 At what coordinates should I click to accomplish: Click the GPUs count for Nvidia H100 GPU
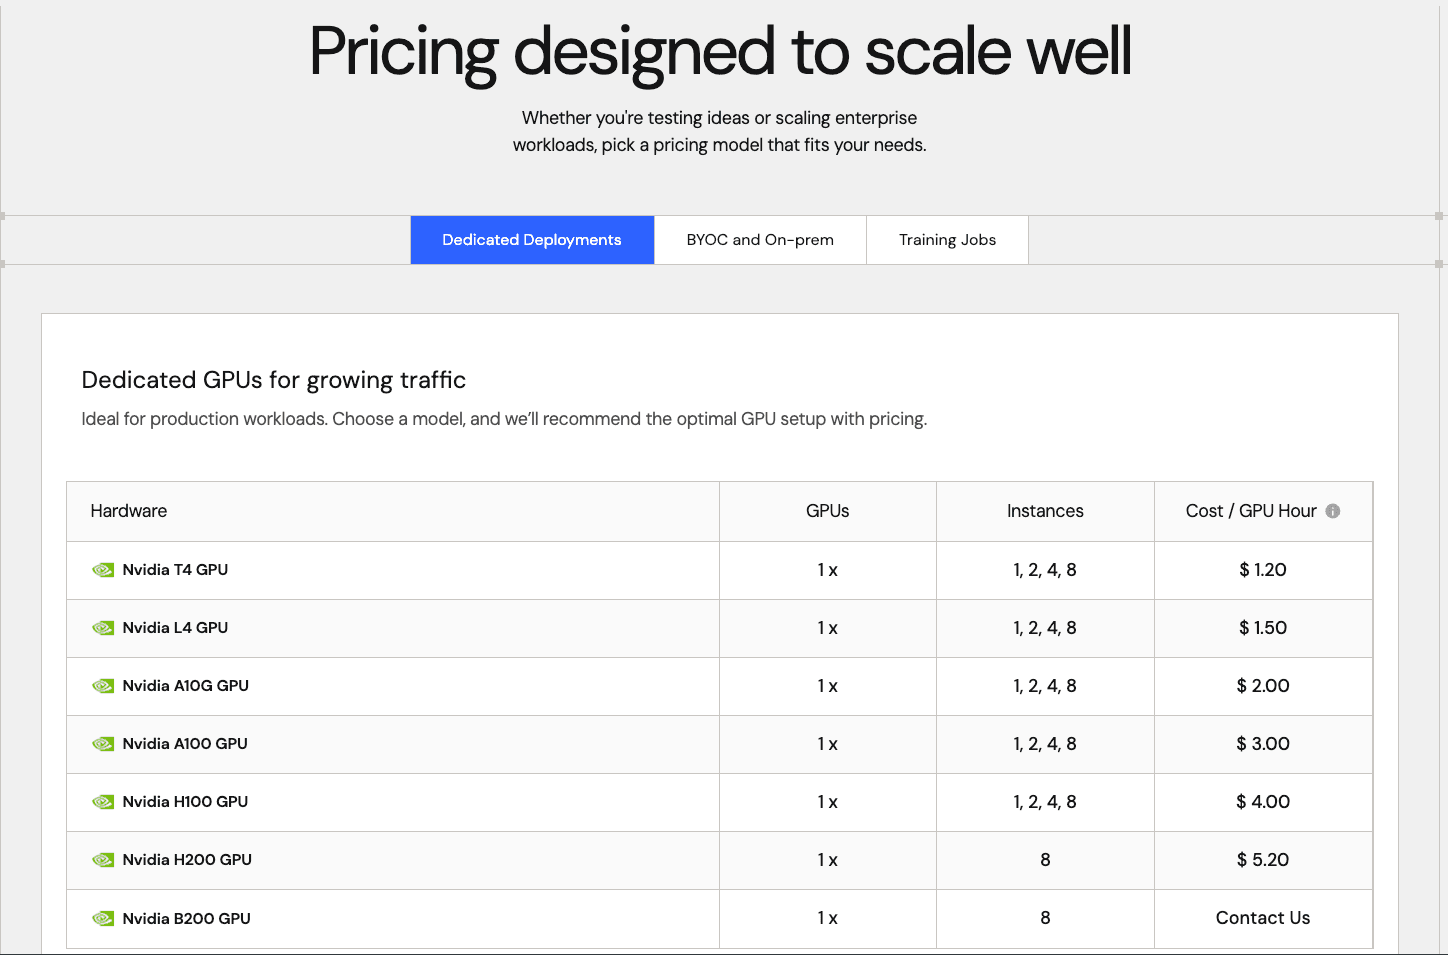828,802
